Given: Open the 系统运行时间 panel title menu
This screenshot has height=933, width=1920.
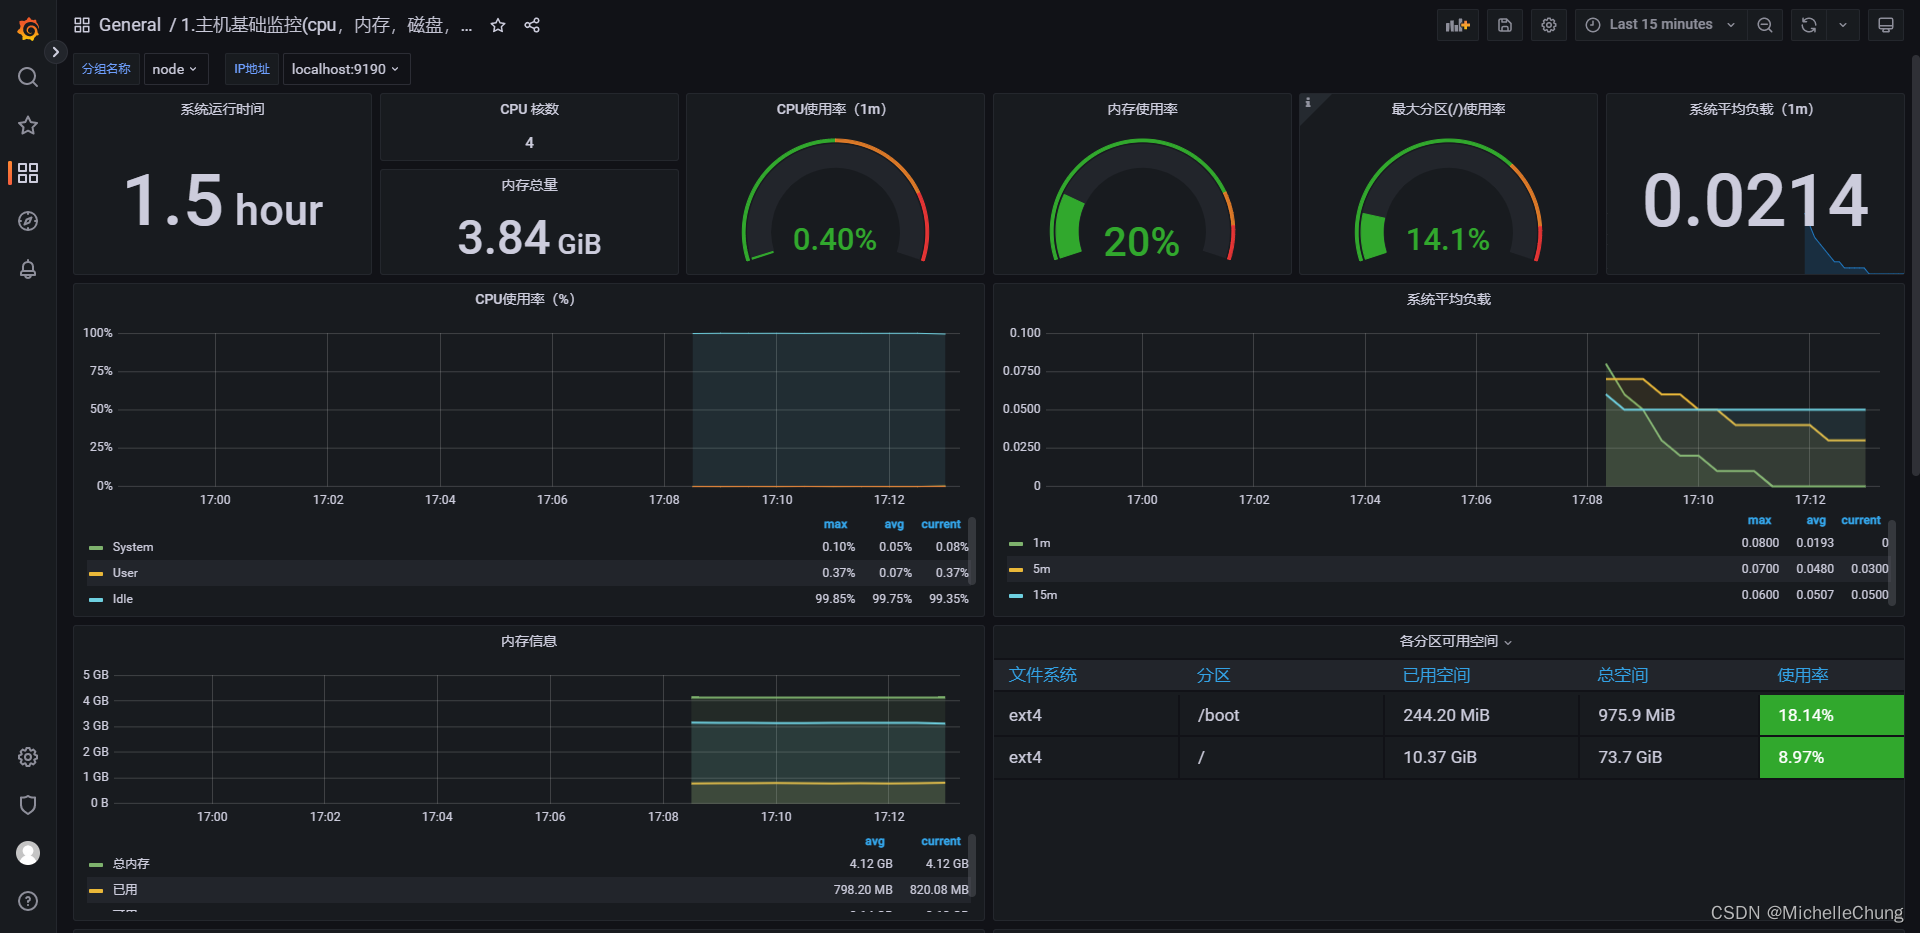Looking at the screenshot, I should 222,109.
